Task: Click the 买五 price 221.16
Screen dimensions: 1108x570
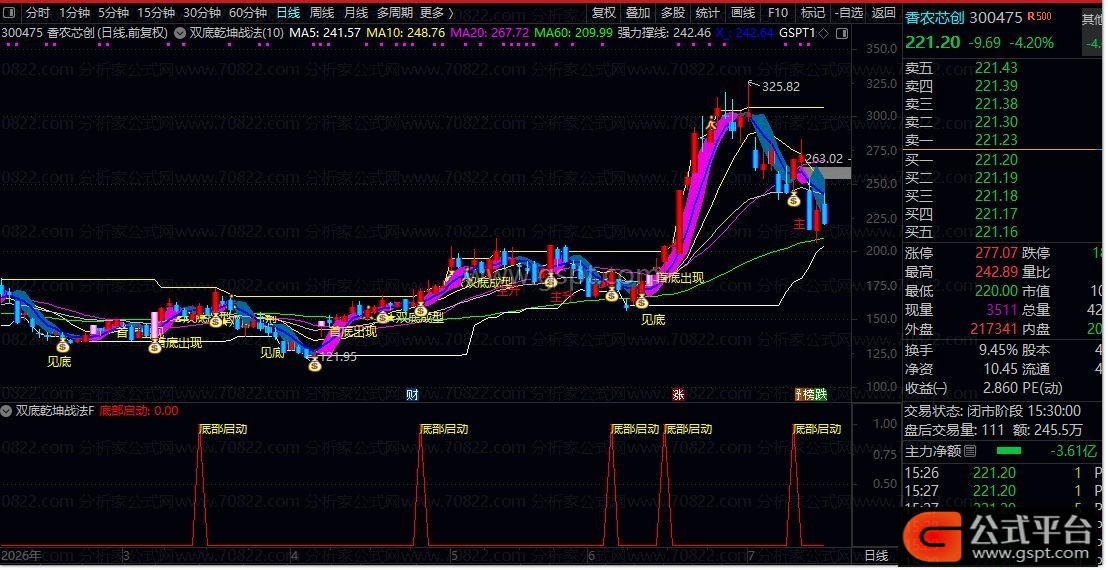Action: pyautogui.click(x=996, y=232)
